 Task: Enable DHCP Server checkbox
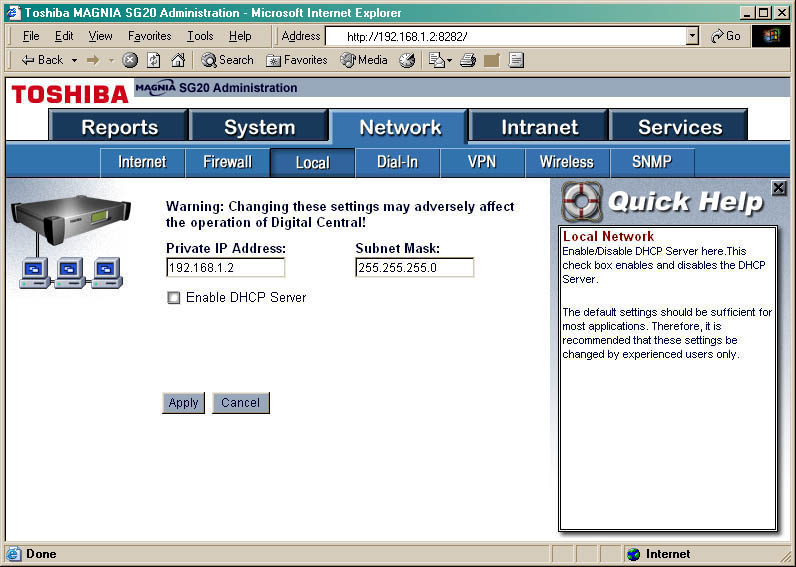[x=174, y=297]
